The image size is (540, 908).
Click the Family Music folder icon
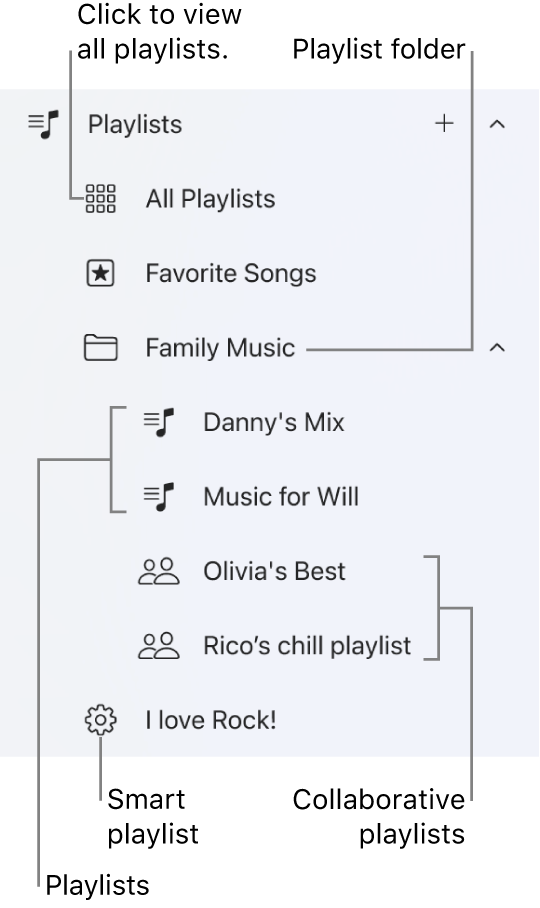click(101, 347)
